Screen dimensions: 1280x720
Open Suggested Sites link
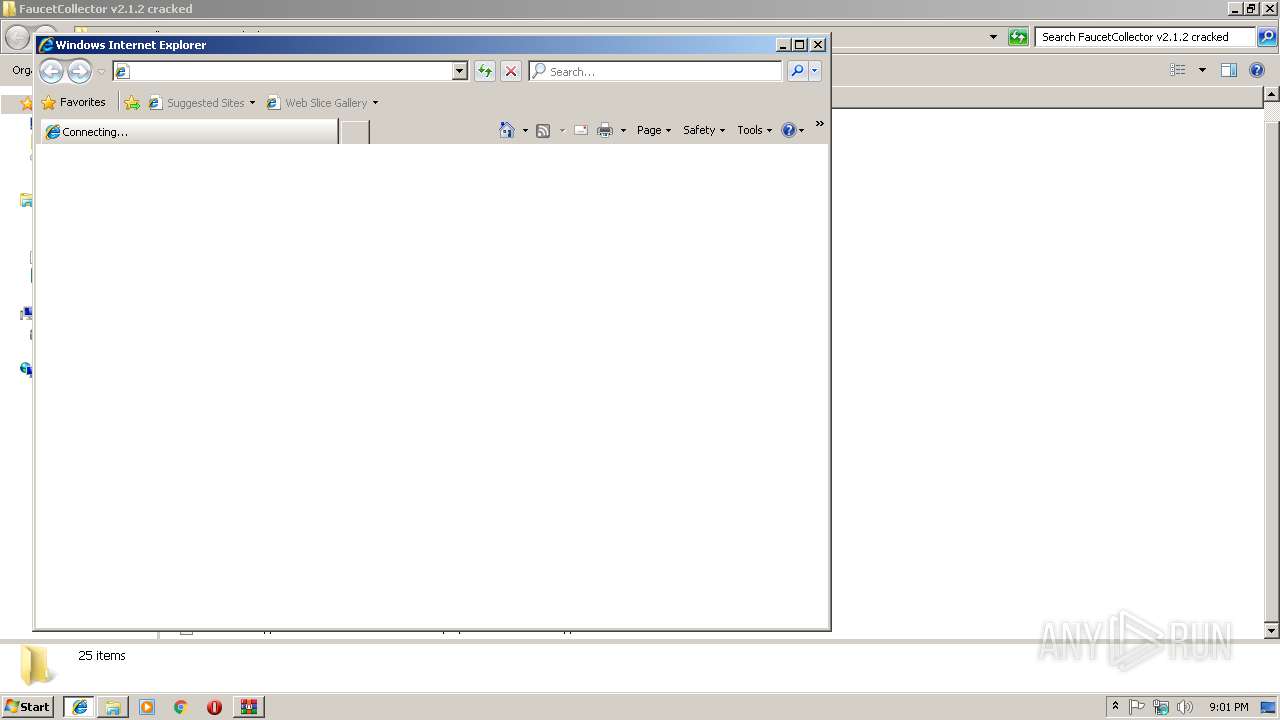198,102
